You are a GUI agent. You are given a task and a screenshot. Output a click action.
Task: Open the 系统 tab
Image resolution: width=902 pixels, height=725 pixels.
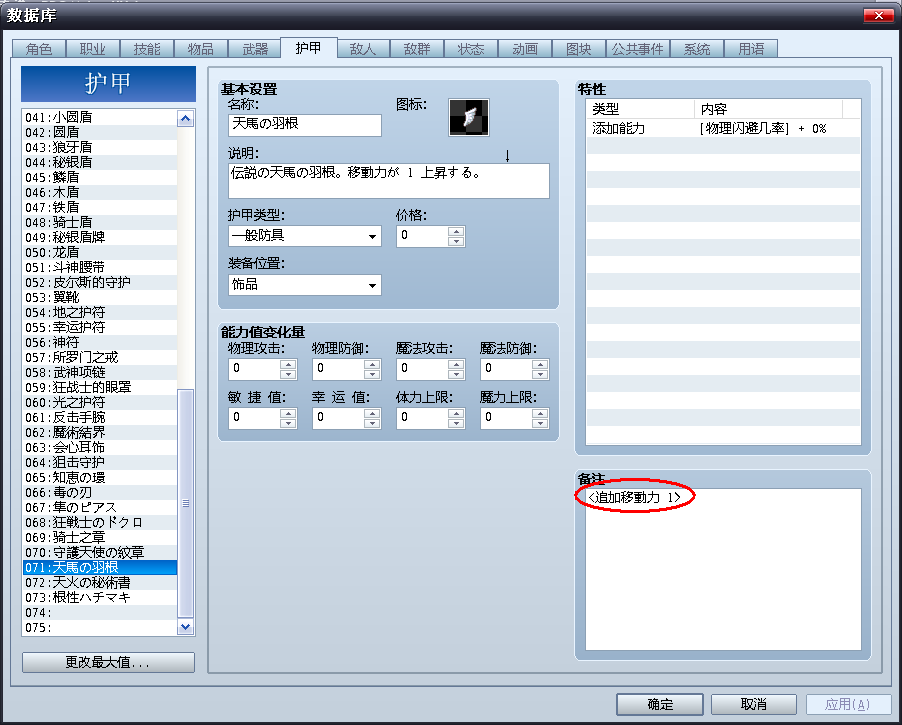tap(697, 49)
